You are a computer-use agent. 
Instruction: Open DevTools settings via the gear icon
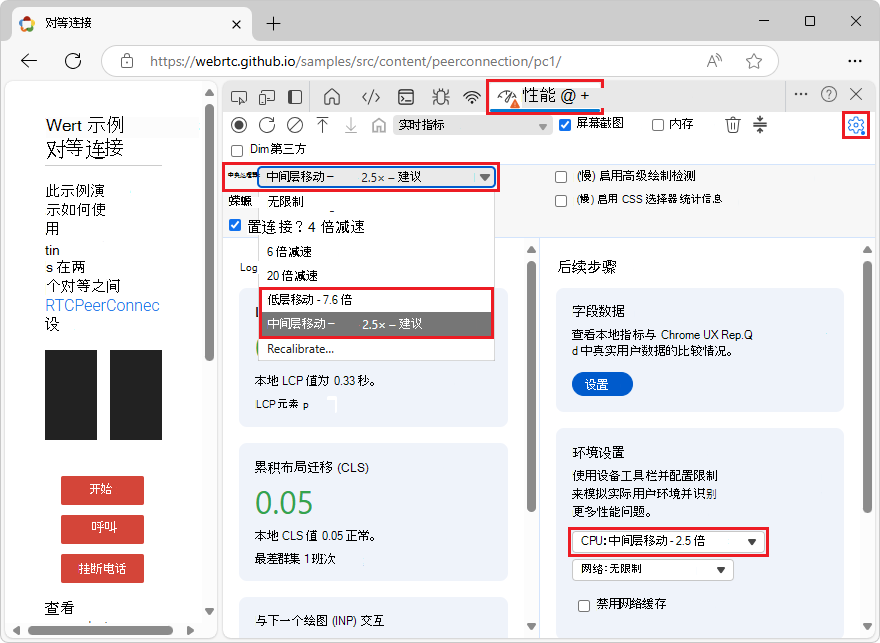tap(854, 125)
